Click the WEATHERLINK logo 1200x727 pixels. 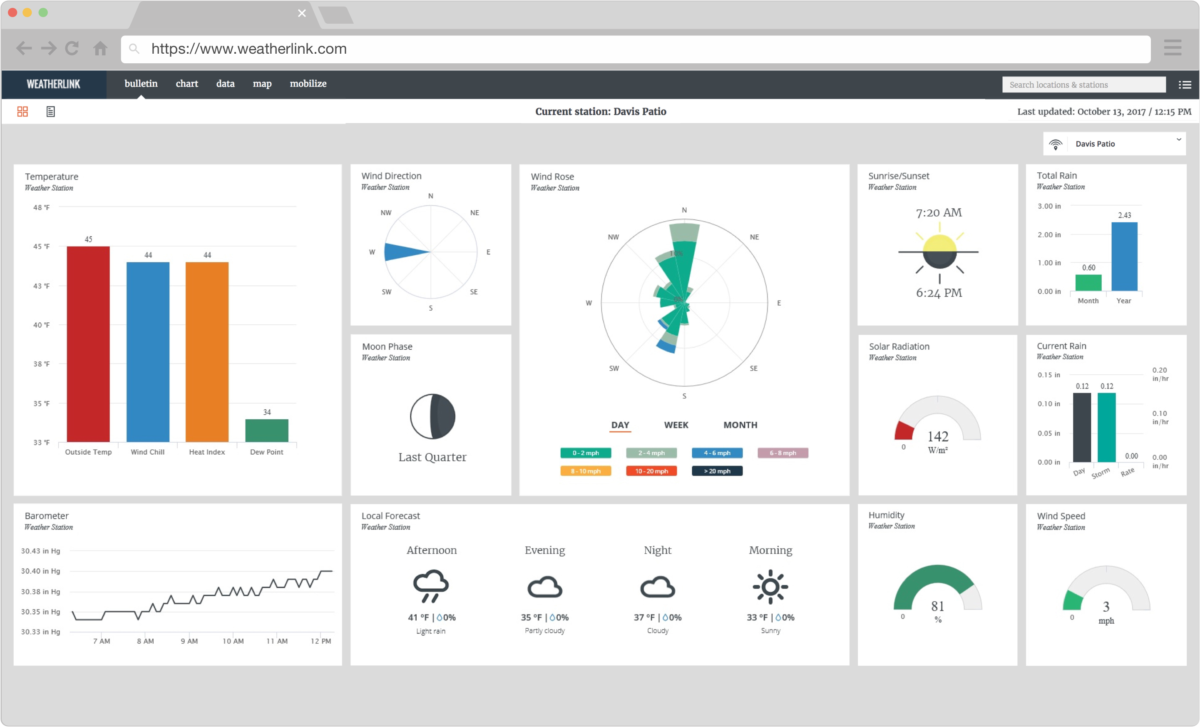pos(54,84)
